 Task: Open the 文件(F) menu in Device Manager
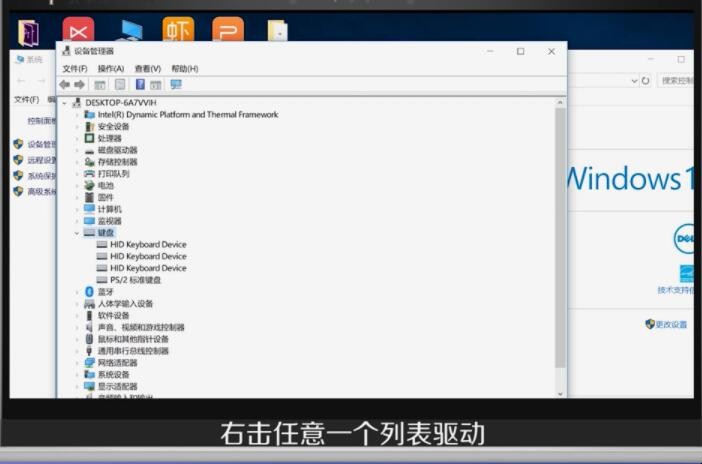[x=75, y=69]
